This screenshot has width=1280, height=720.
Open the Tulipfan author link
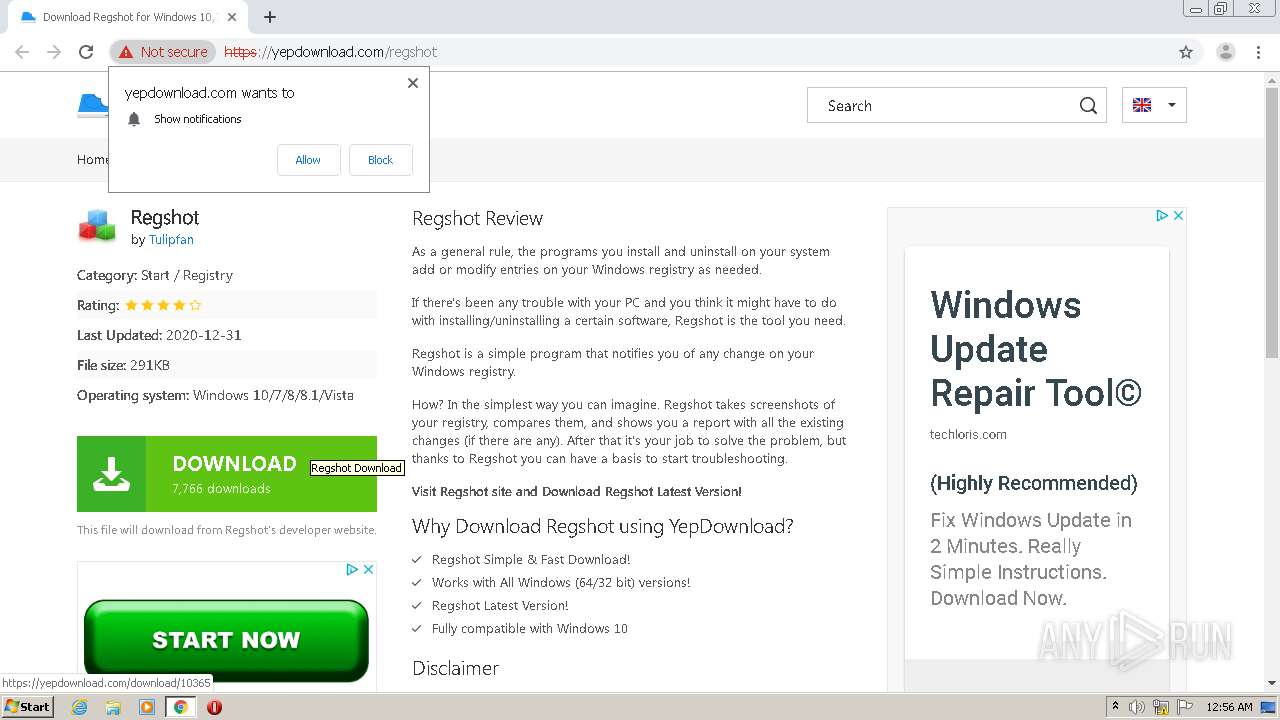[x=171, y=240]
